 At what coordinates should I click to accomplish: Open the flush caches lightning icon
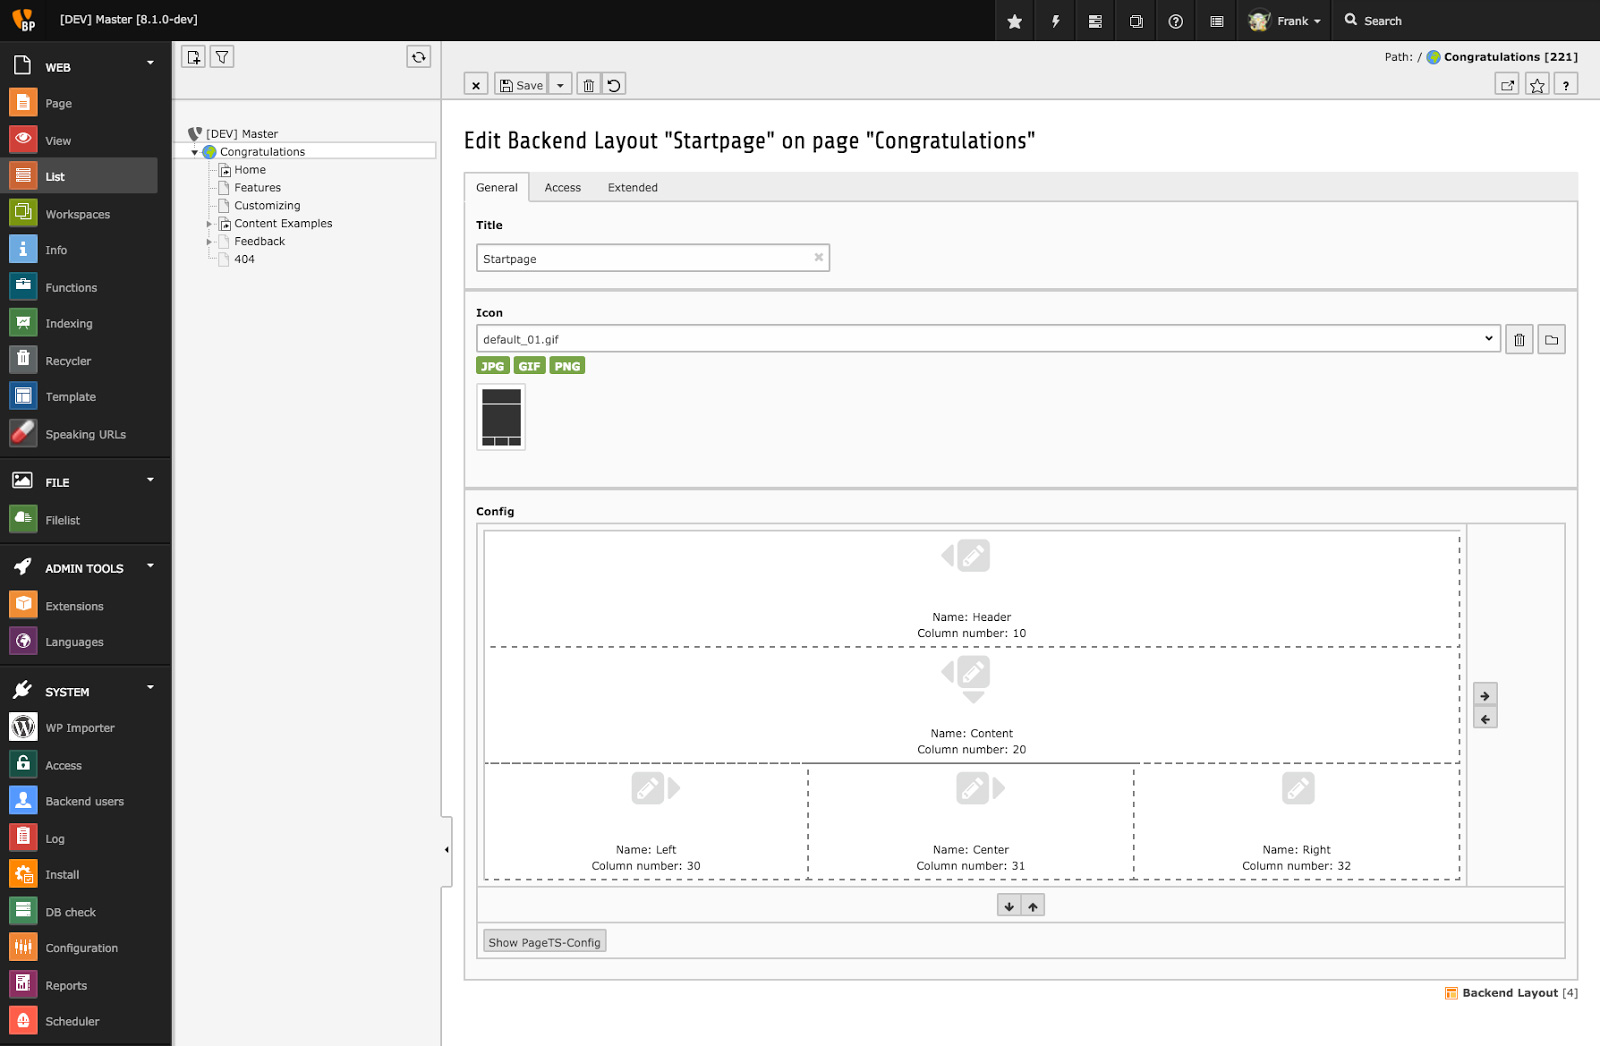coord(1055,21)
